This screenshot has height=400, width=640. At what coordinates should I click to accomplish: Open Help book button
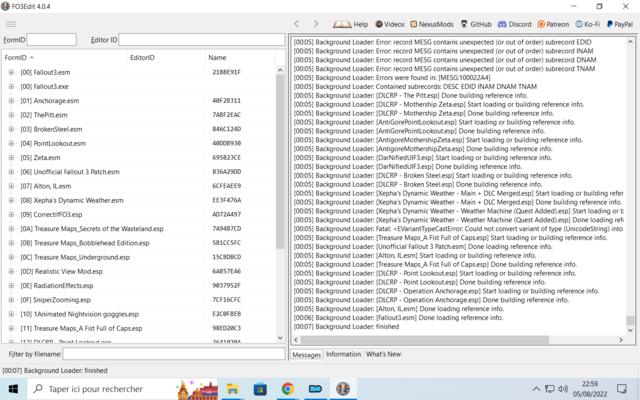[x=351, y=24]
